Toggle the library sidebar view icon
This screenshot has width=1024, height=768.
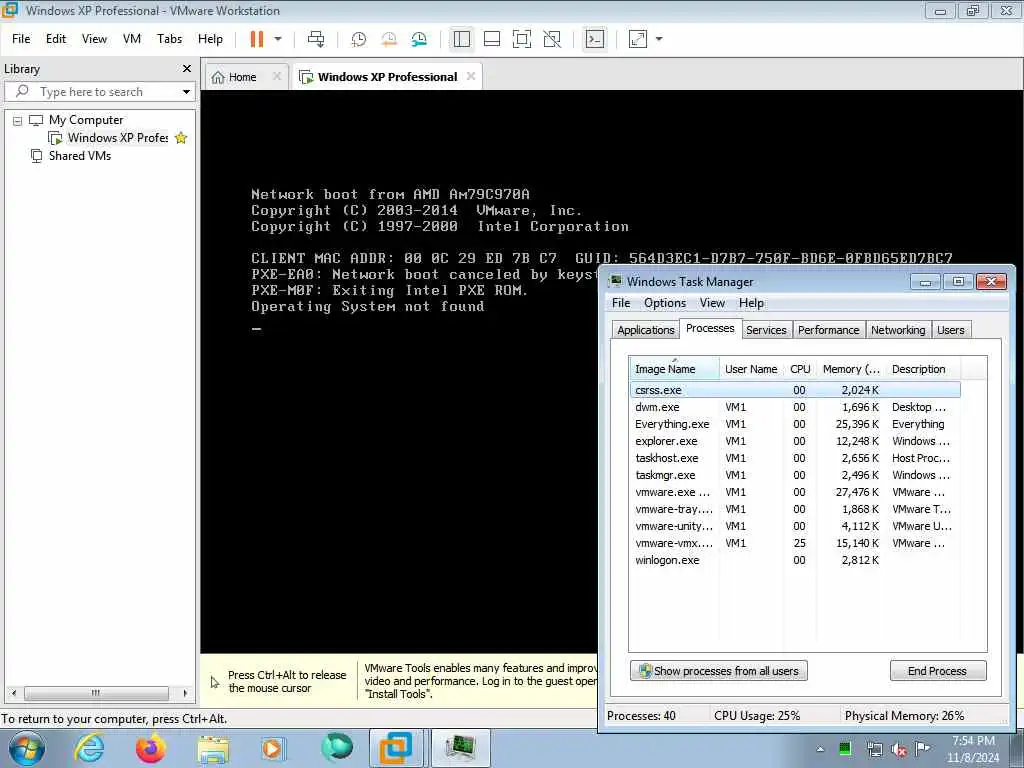462,39
